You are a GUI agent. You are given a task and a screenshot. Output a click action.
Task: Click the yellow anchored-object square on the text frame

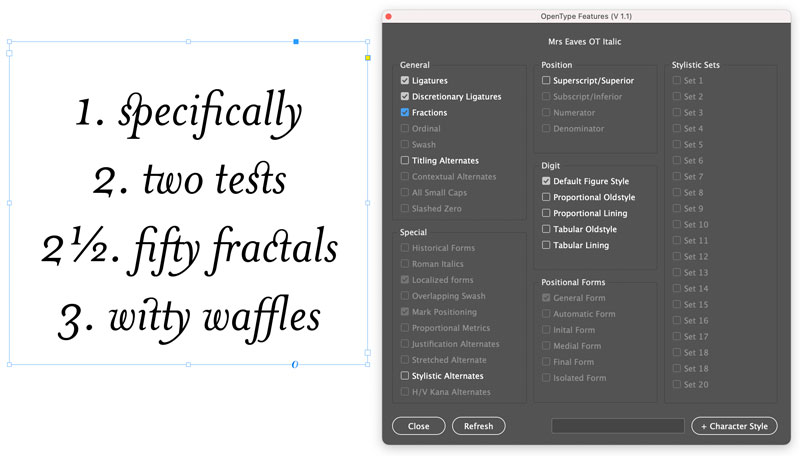click(367, 58)
